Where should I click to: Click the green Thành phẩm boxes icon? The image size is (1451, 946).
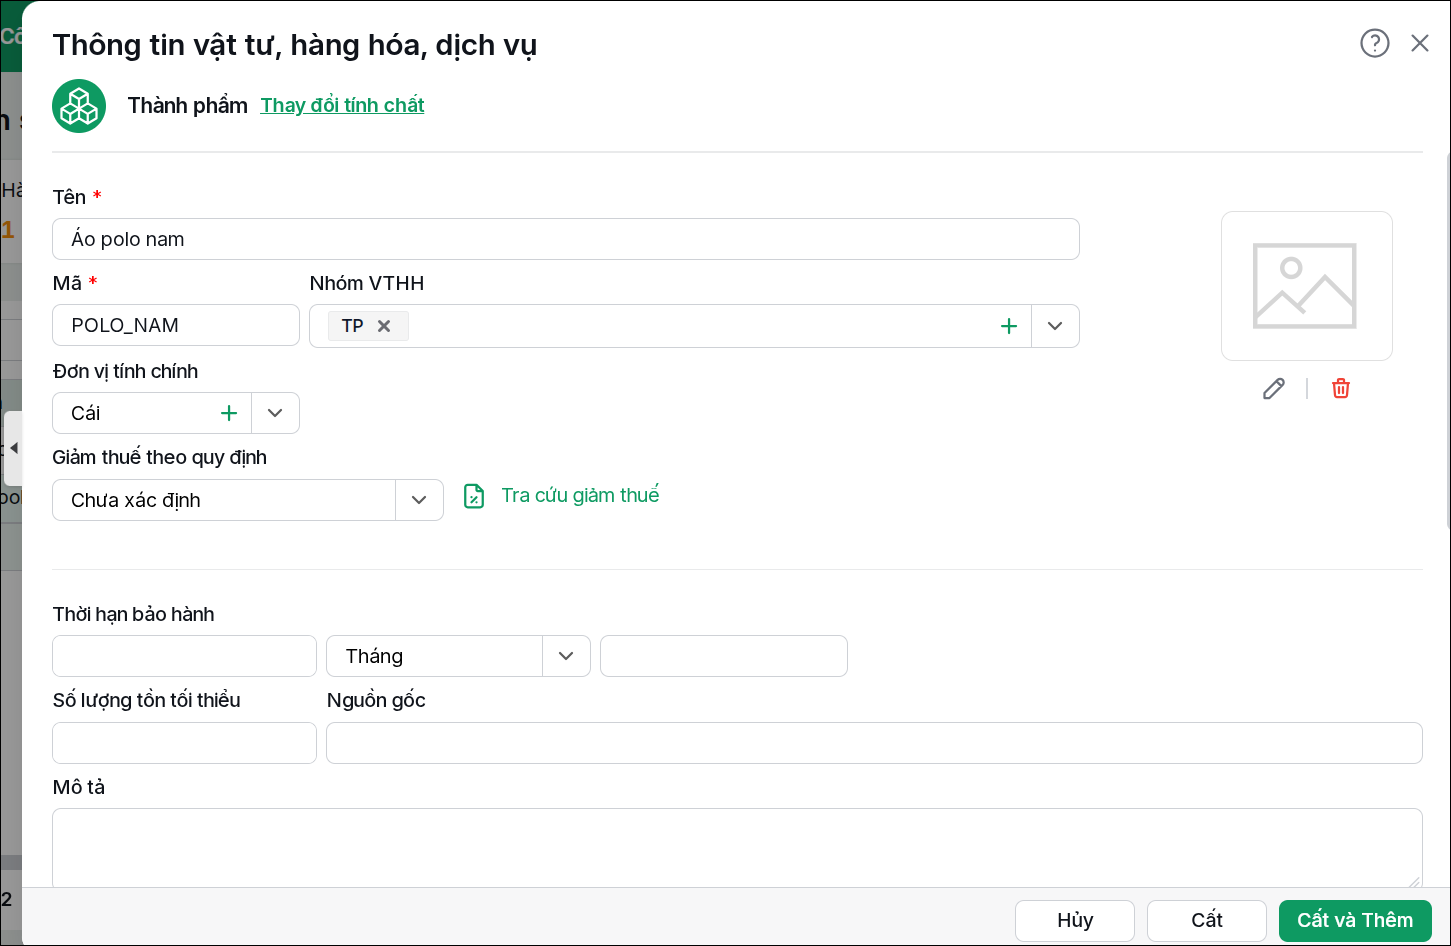[79, 106]
